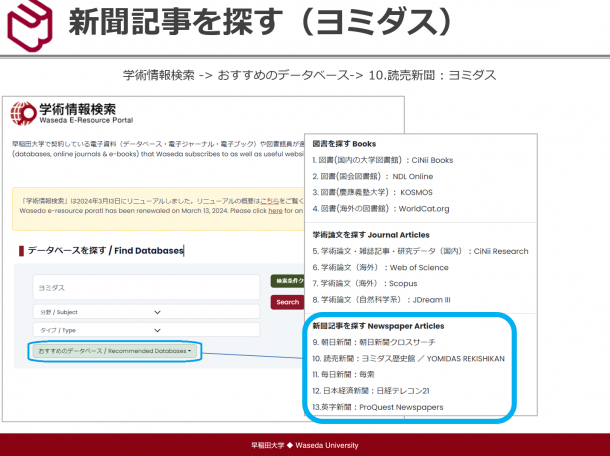Select 10. ヨミダス歴史館 YOMIDAS REKISHIKAN entry
610x456 pixels.
[x=408, y=359]
